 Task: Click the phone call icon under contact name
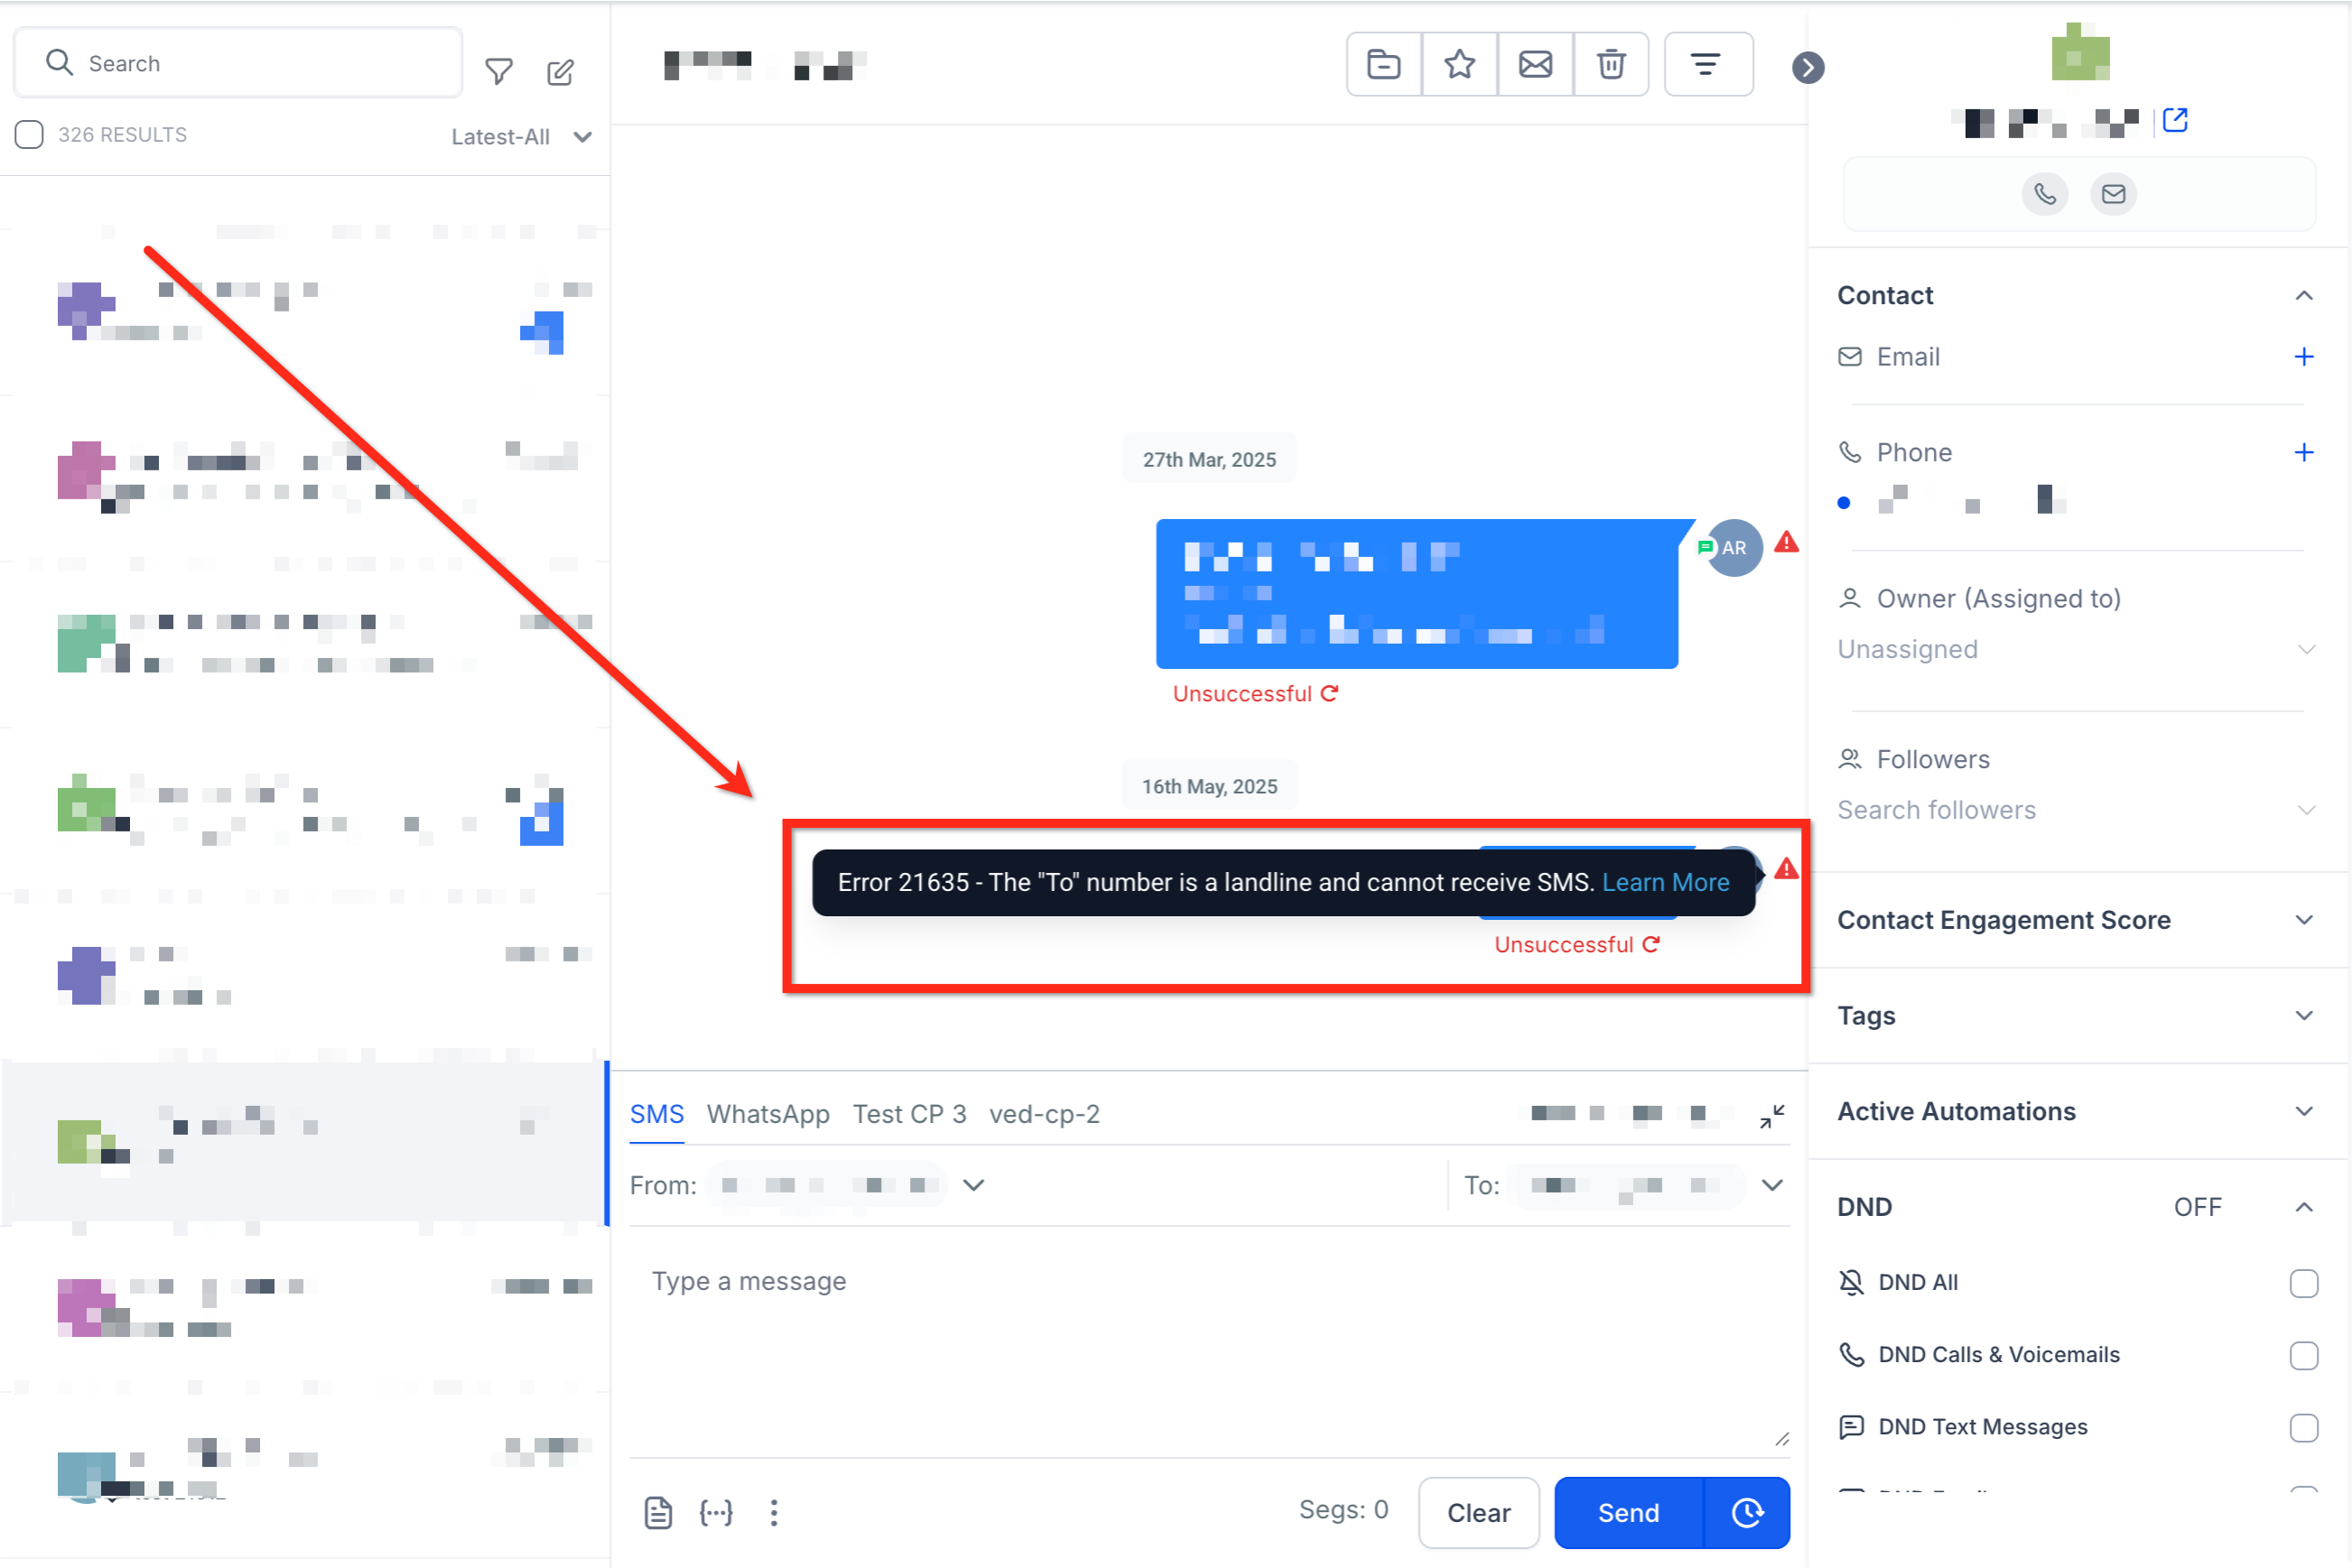coord(2044,193)
